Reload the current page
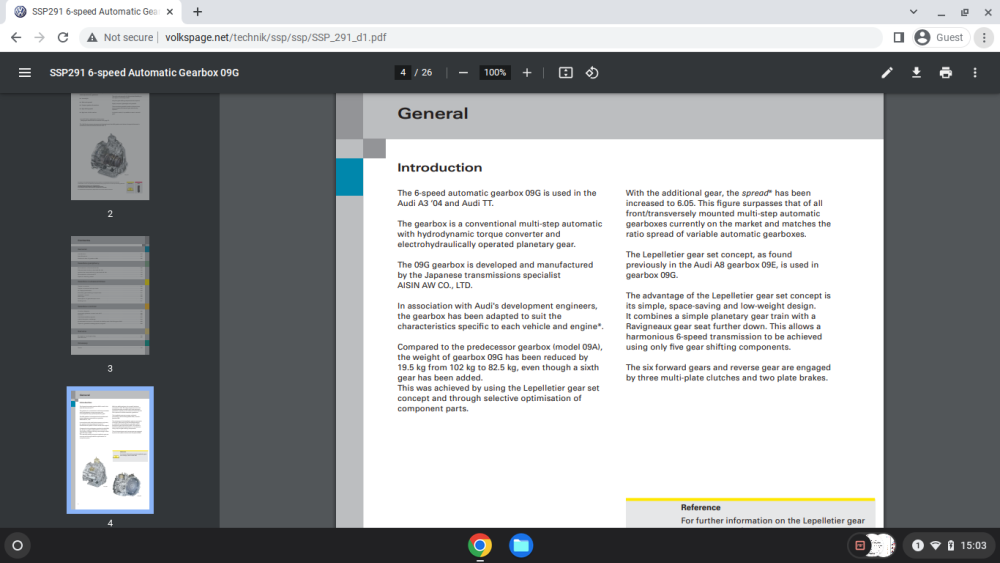The width and height of the screenshot is (1000, 563). click(x=62, y=38)
